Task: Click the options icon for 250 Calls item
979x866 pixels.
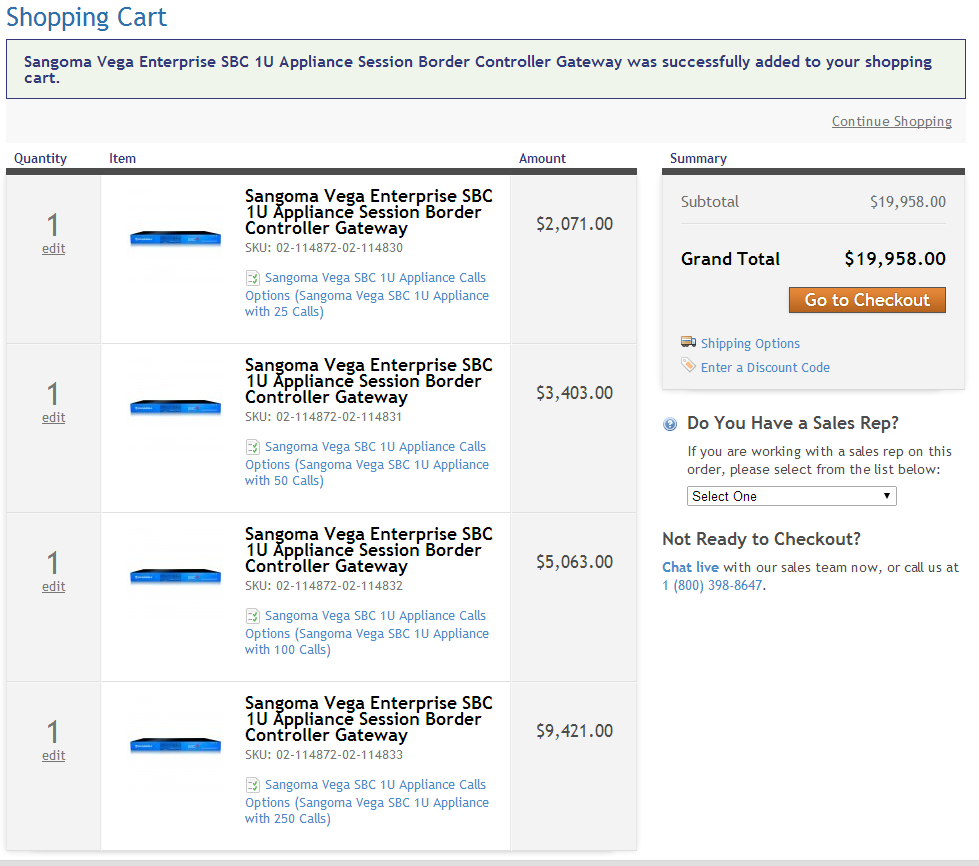Action: click(x=252, y=784)
